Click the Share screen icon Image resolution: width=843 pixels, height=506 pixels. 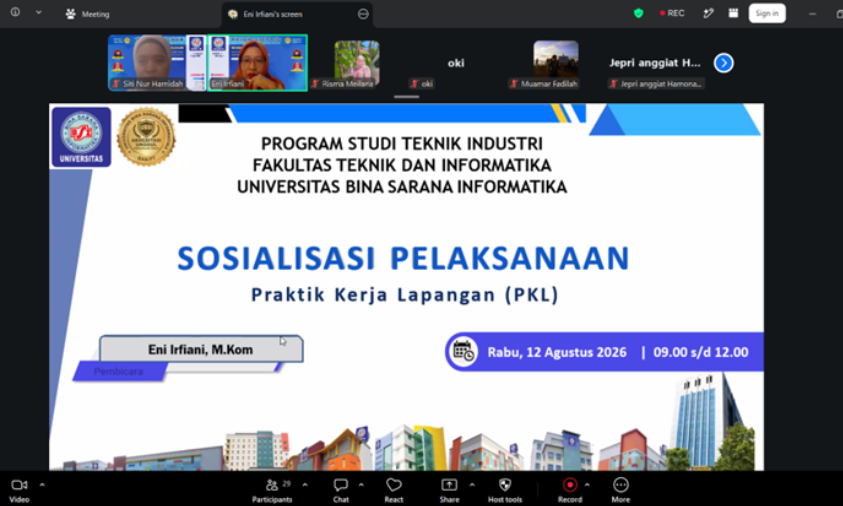[449, 484]
